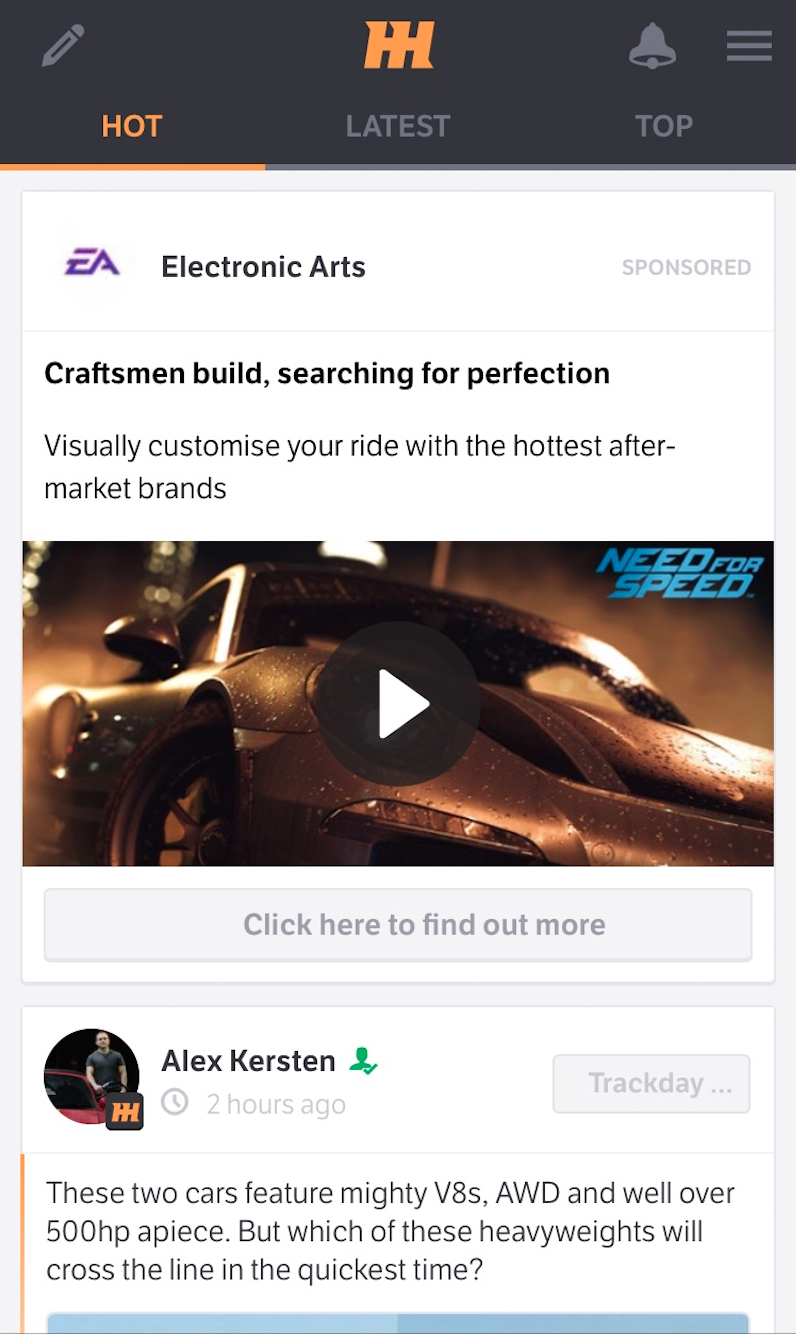796x1334 pixels.
Task: Click the green verified user badge
Action: tap(363, 1061)
